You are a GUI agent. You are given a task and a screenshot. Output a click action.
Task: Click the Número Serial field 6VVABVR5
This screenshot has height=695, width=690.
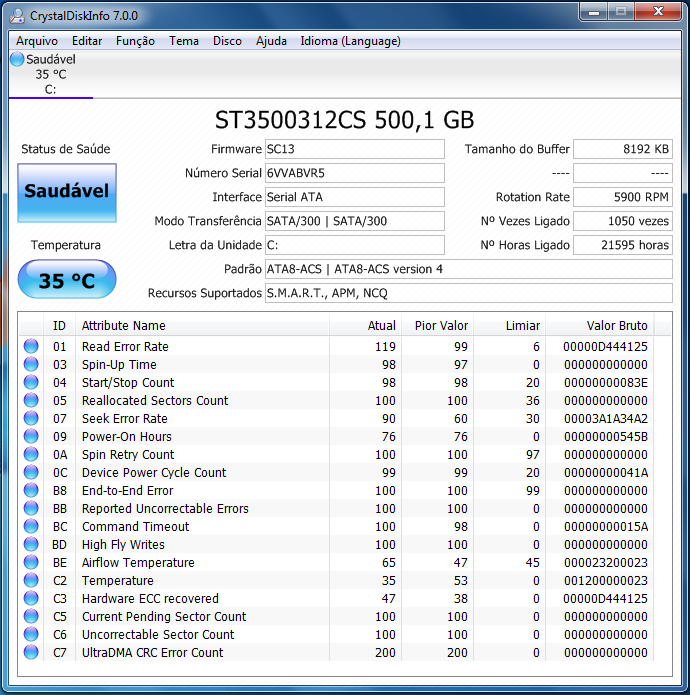(x=355, y=173)
